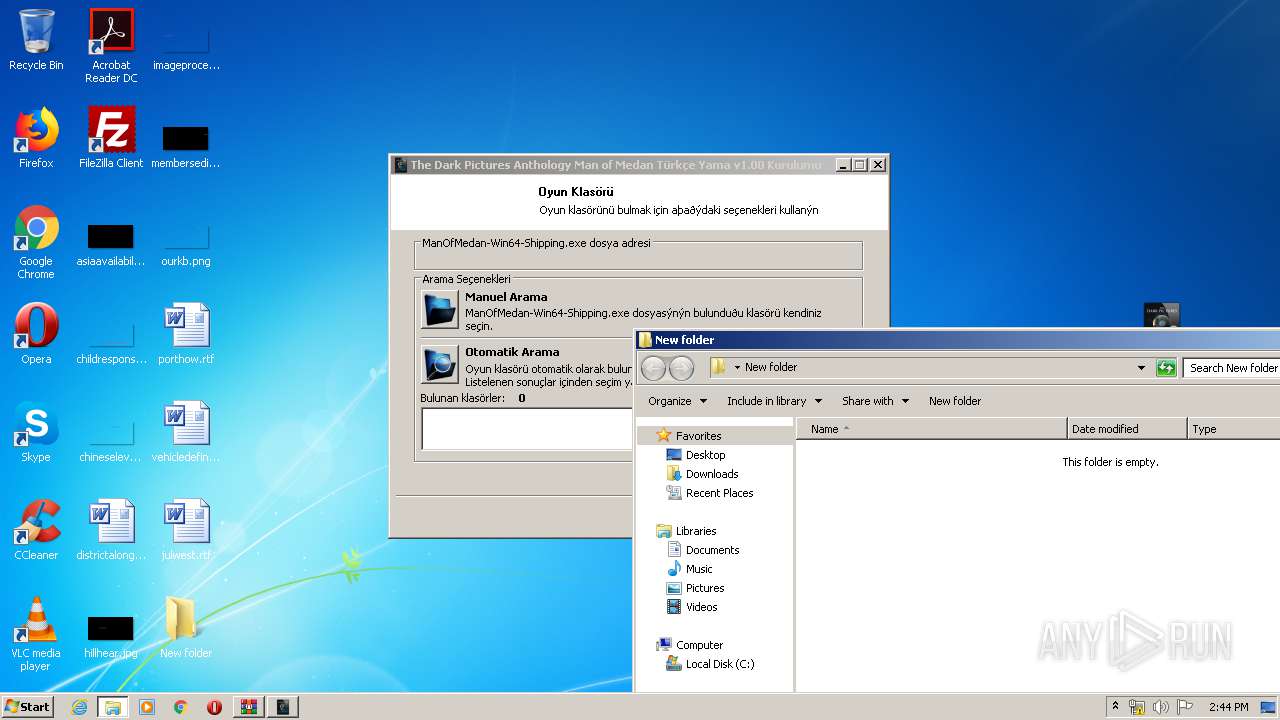Open the Acrobat Reader DC shortcut
The width and height of the screenshot is (1280, 720).
111,46
